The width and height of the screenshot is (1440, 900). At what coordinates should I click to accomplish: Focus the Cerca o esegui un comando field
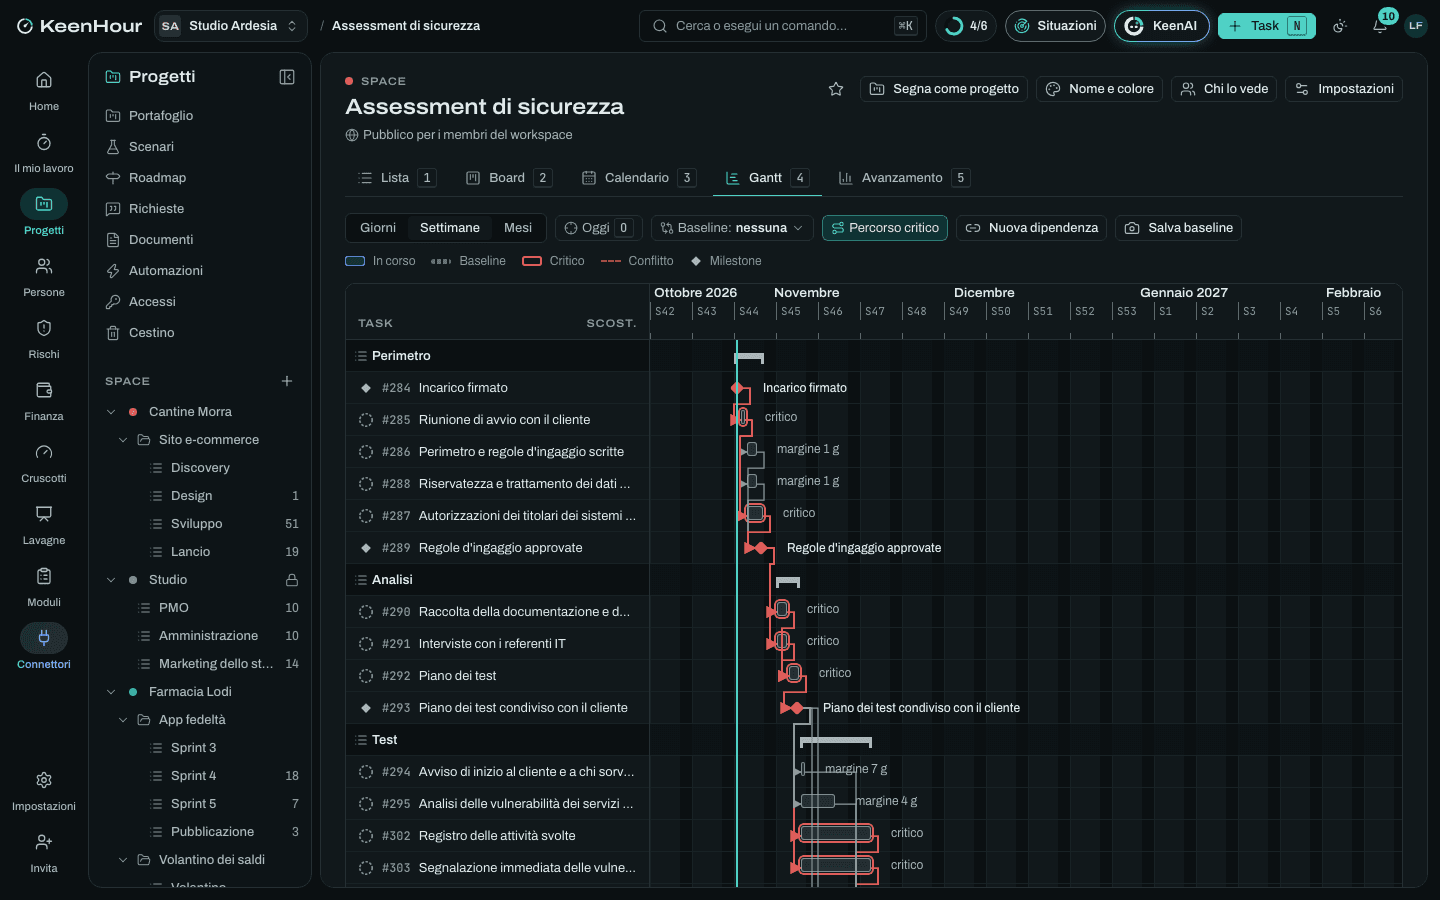(x=783, y=26)
